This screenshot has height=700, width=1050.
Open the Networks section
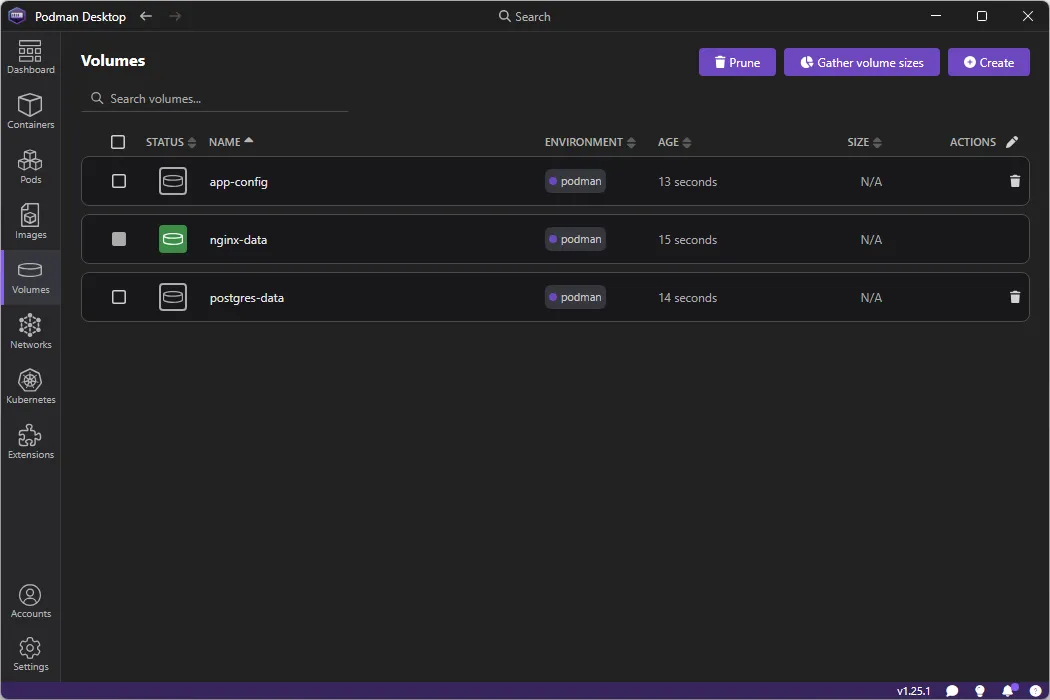click(30, 330)
